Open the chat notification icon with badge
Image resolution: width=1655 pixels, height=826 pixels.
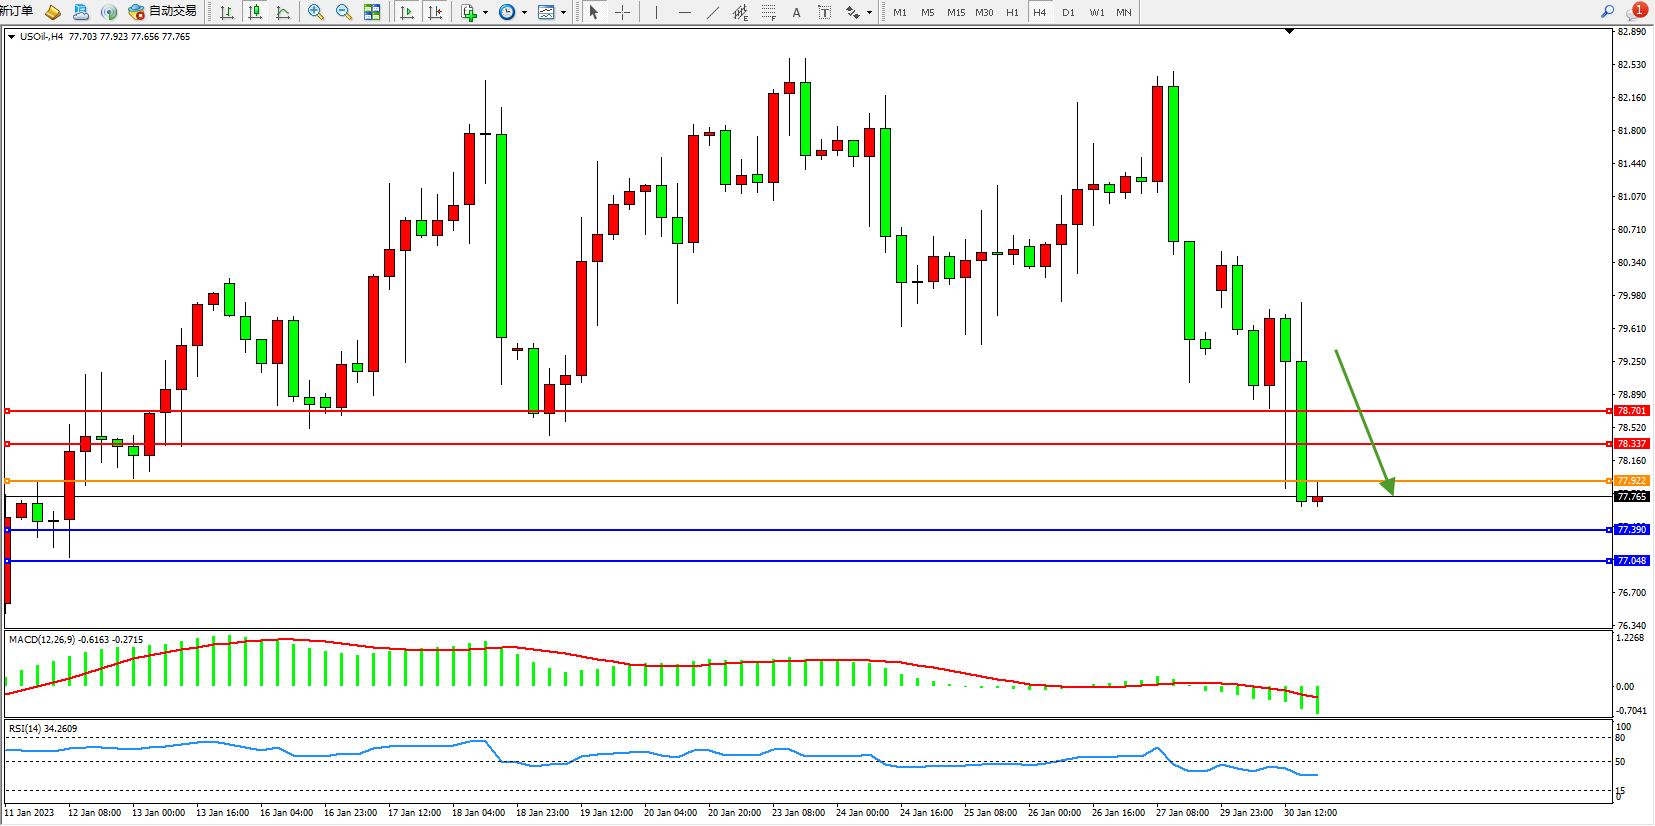[1636, 12]
